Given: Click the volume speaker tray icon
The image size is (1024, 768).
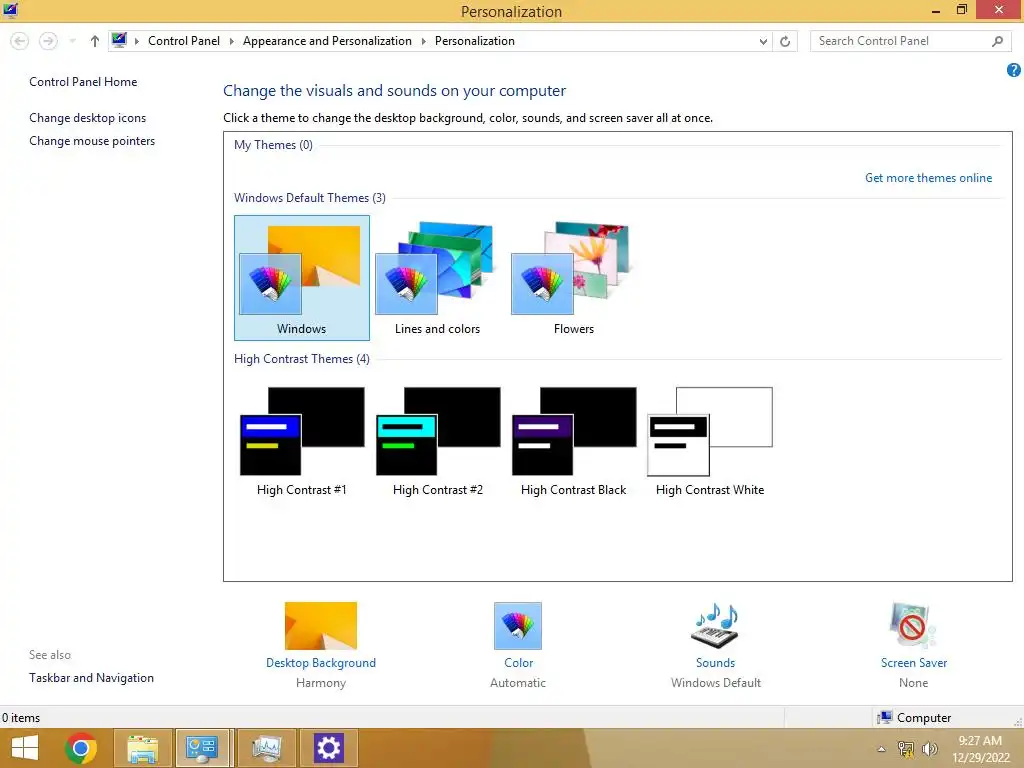Looking at the screenshot, I should click(929, 749).
